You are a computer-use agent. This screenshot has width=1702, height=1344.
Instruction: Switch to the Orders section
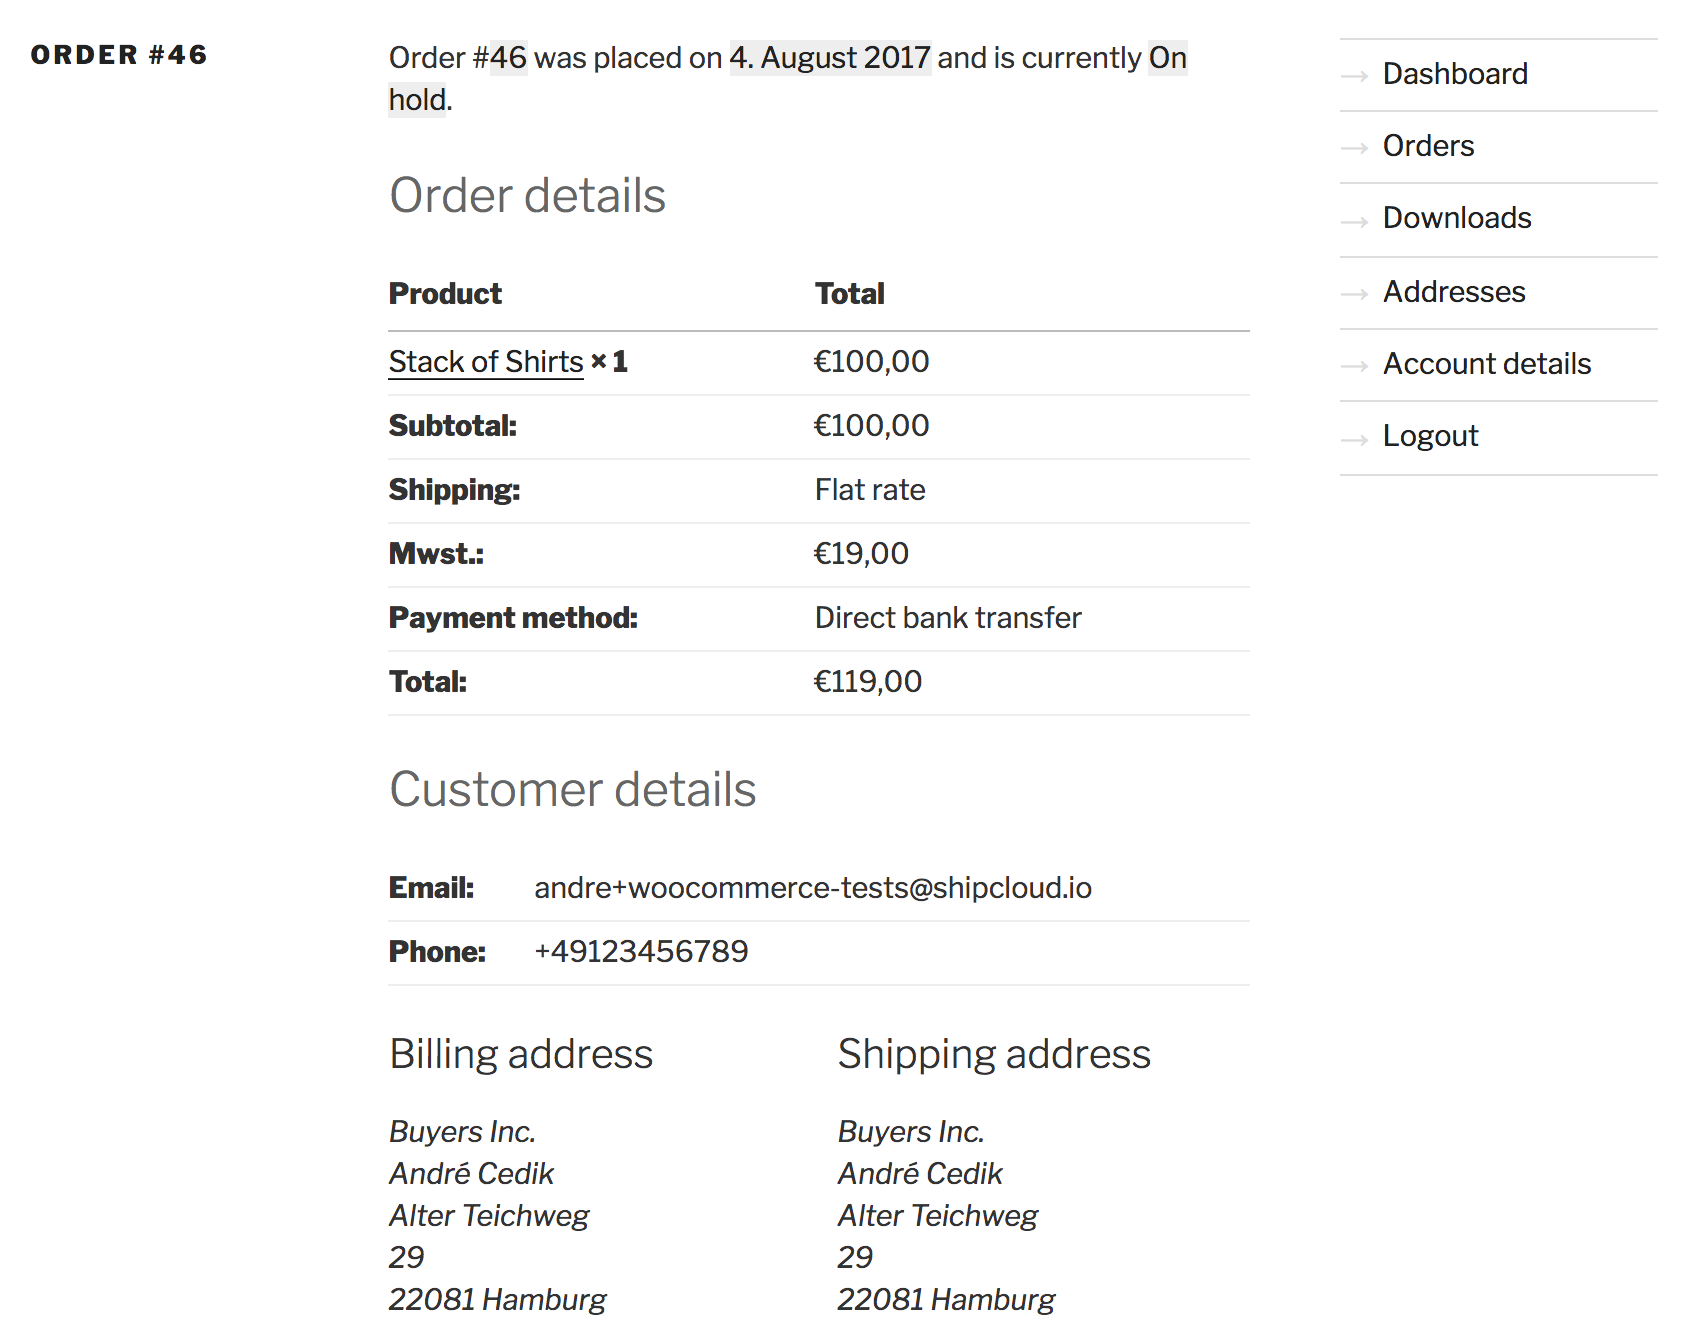1428,146
